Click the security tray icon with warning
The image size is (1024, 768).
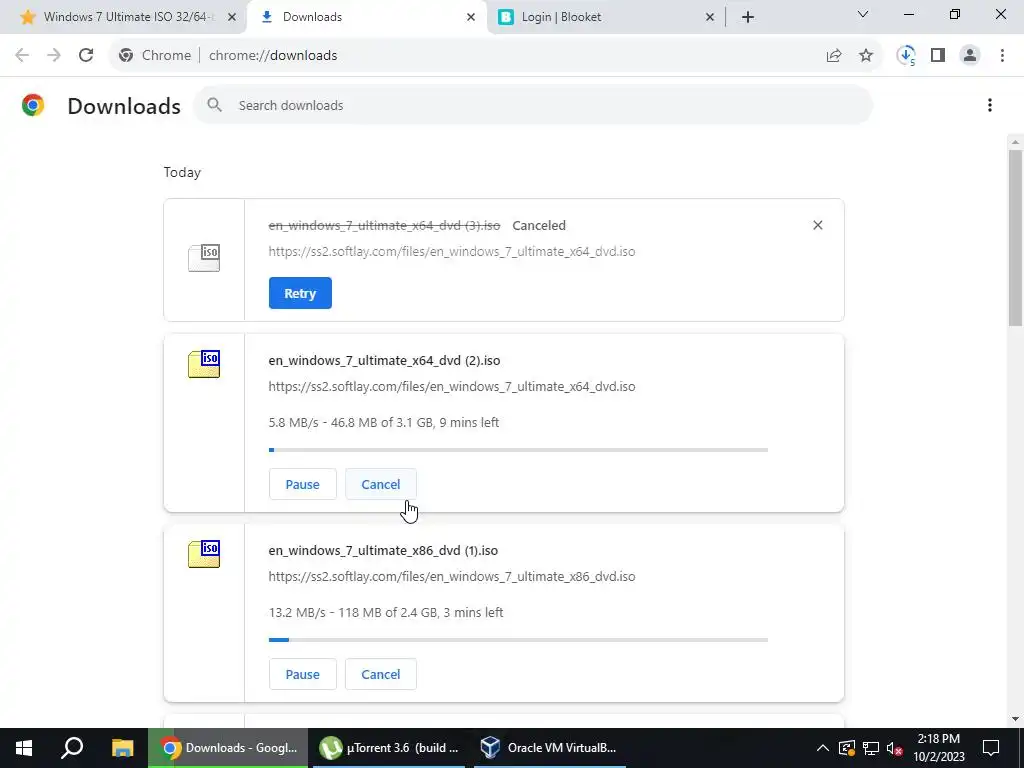[847, 748]
